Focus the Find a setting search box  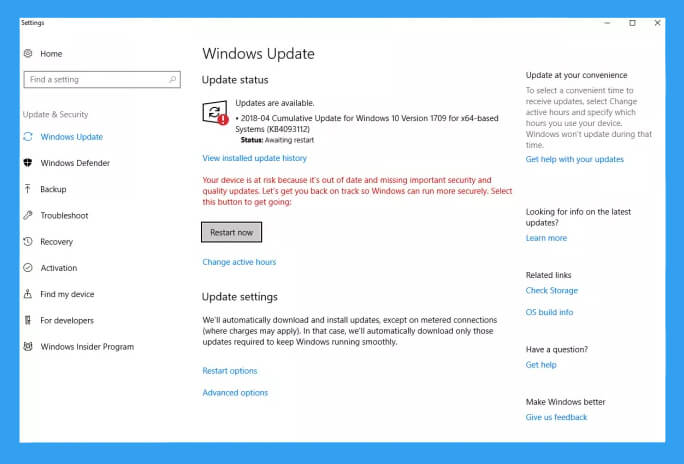click(102, 79)
